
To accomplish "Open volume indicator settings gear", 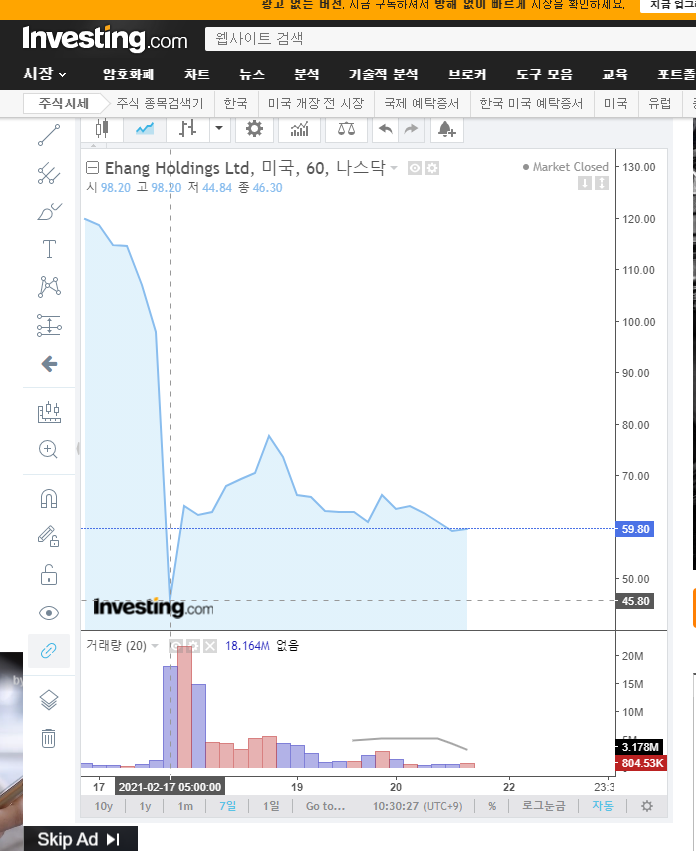I will click(x=193, y=646).
